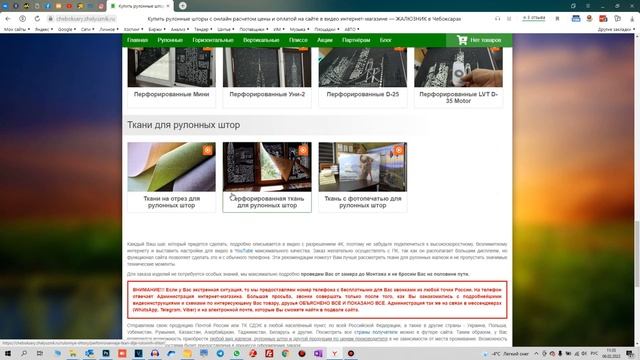
Task: Open Перфорированная ткань для рулонных штор link
Action: pyautogui.click(x=267, y=202)
